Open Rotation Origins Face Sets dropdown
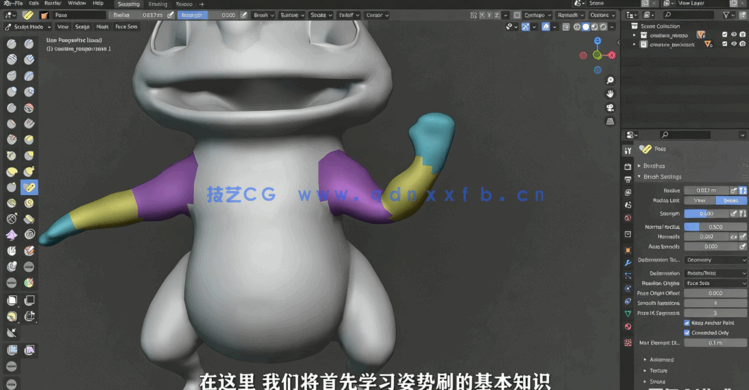 [x=716, y=283]
